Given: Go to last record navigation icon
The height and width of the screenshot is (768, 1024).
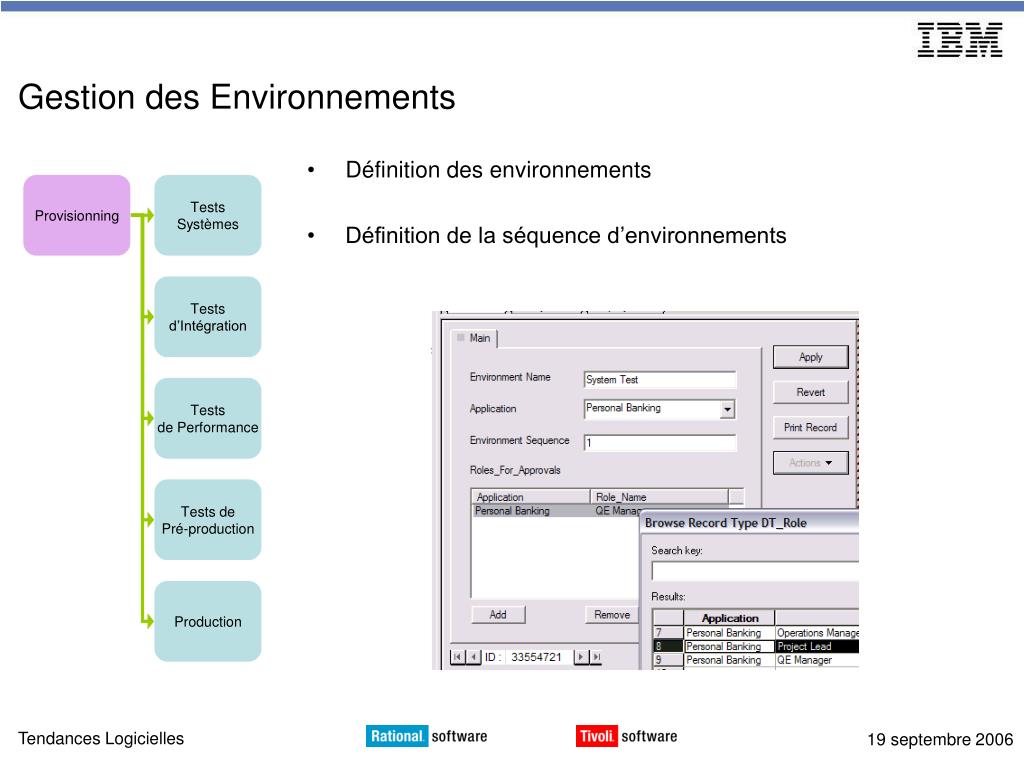Looking at the screenshot, I should [596, 657].
